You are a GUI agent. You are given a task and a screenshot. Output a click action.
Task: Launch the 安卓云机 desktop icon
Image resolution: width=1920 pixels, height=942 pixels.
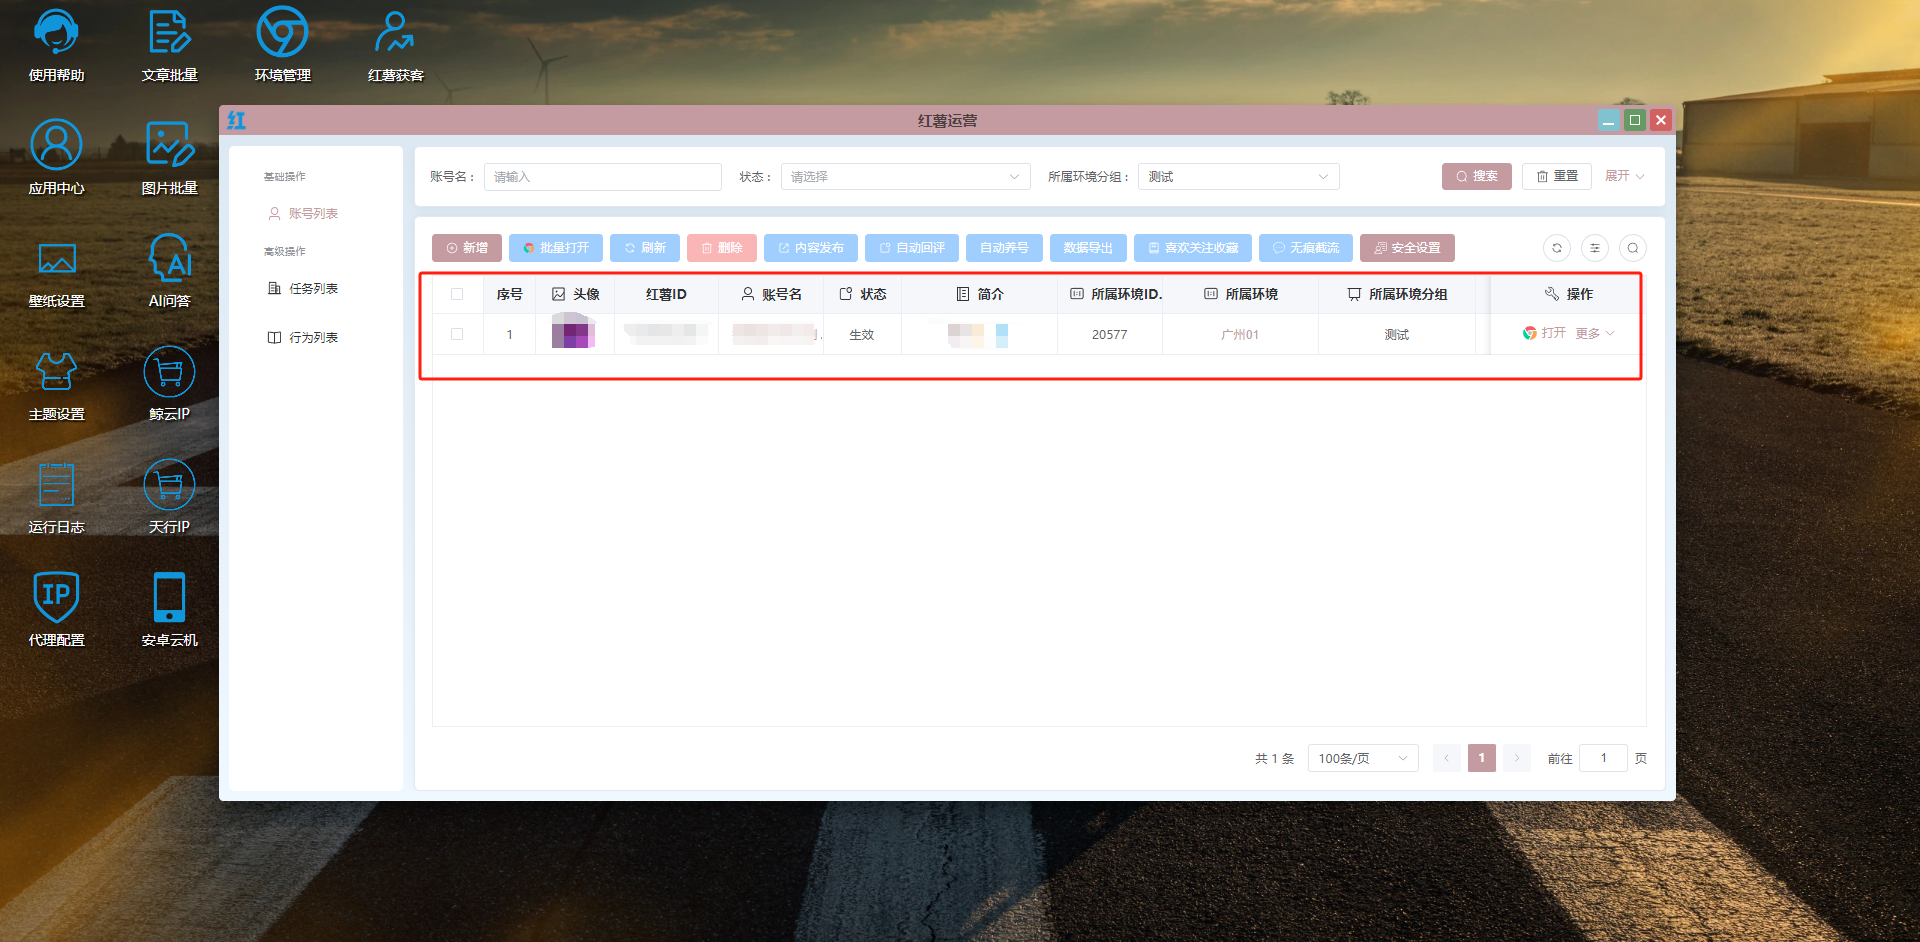click(x=169, y=610)
